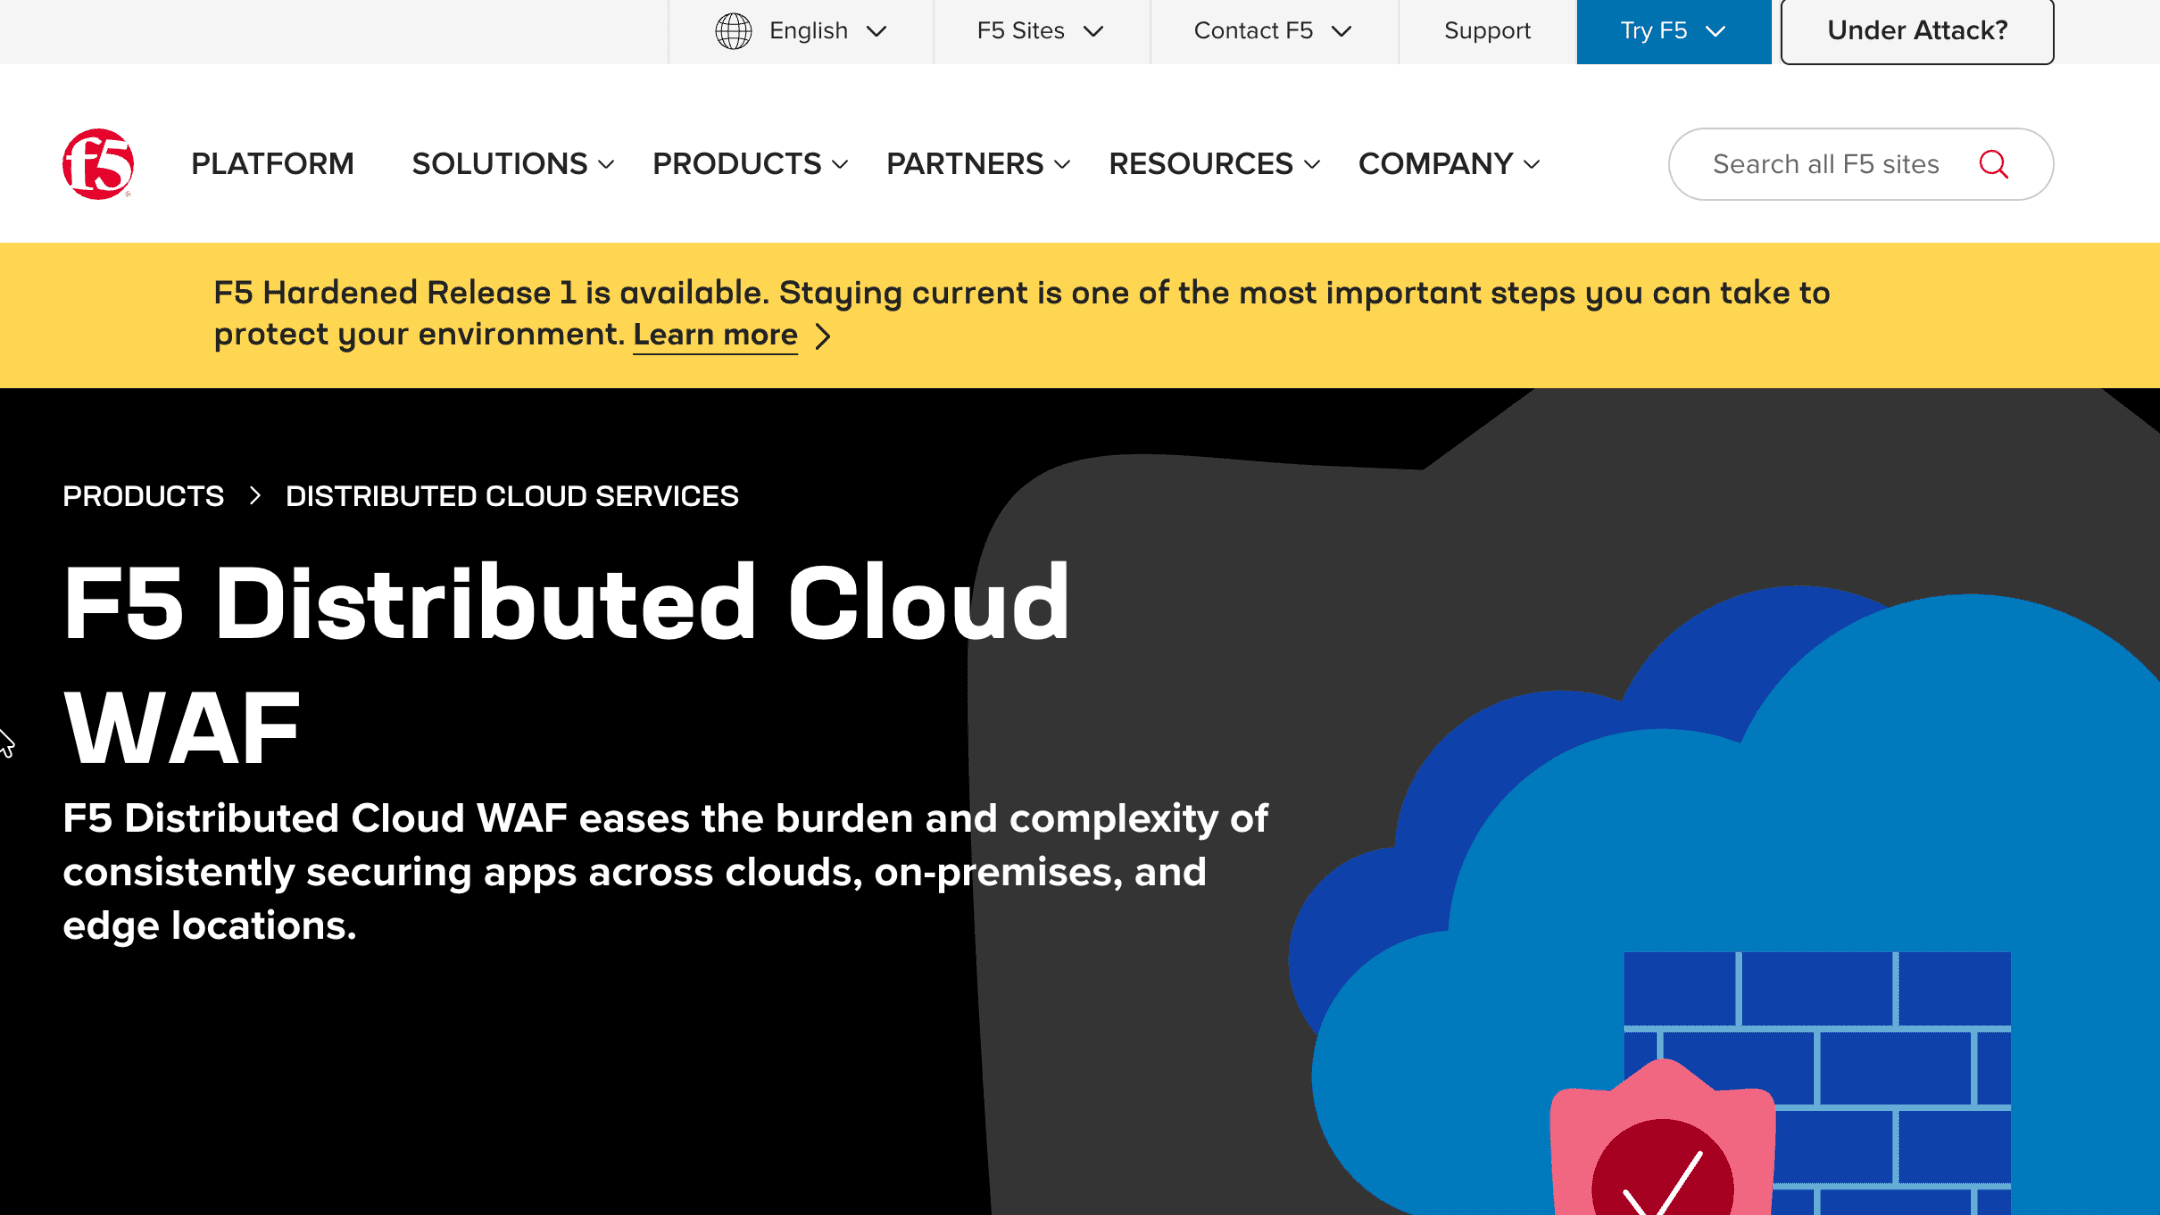This screenshot has width=2160, height=1215.
Task: Expand the Products menu
Action: pyautogui.click(x=750, y=164)
